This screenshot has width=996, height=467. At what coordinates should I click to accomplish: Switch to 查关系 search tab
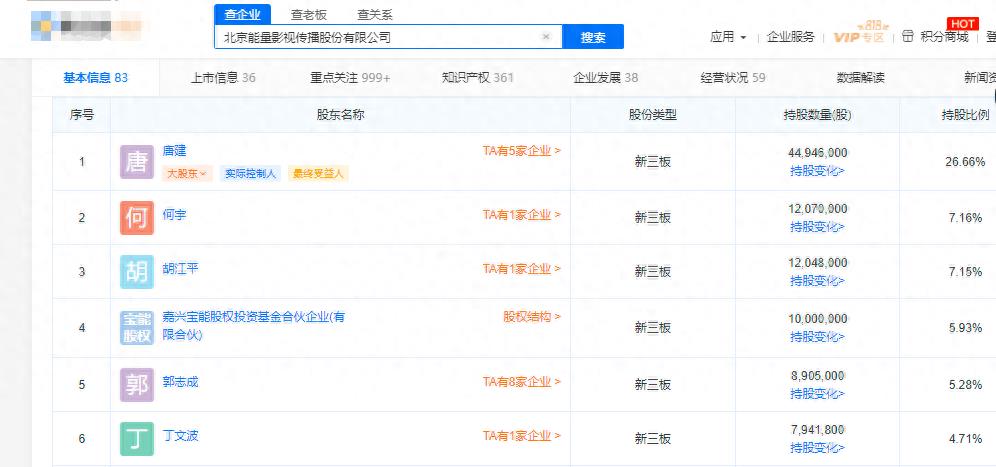pyautogui.click(x=375, y=15)
